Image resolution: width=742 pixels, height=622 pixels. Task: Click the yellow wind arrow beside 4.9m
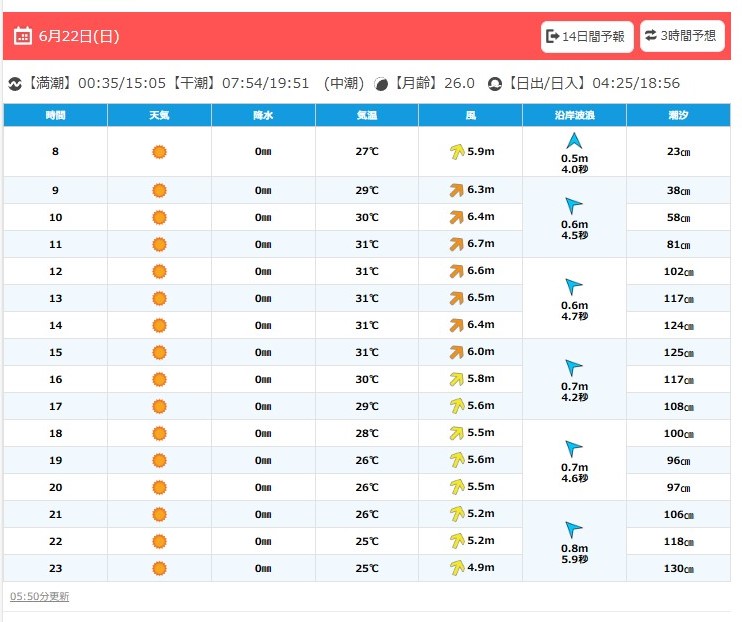coord(457,568)
